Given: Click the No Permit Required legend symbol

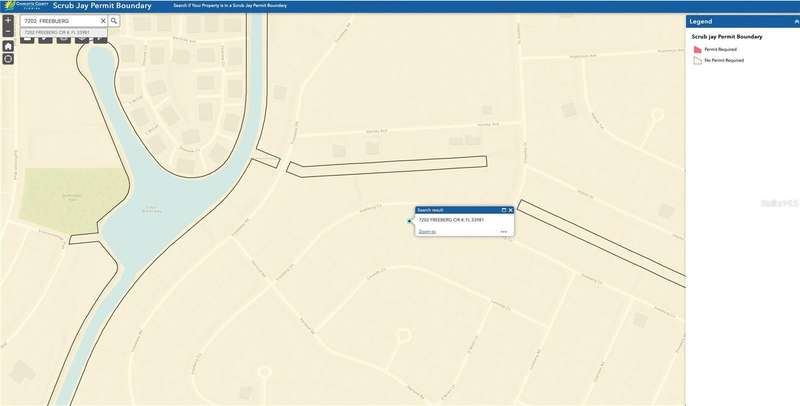Looking at the screenshot, I should [x=697, y=60].
